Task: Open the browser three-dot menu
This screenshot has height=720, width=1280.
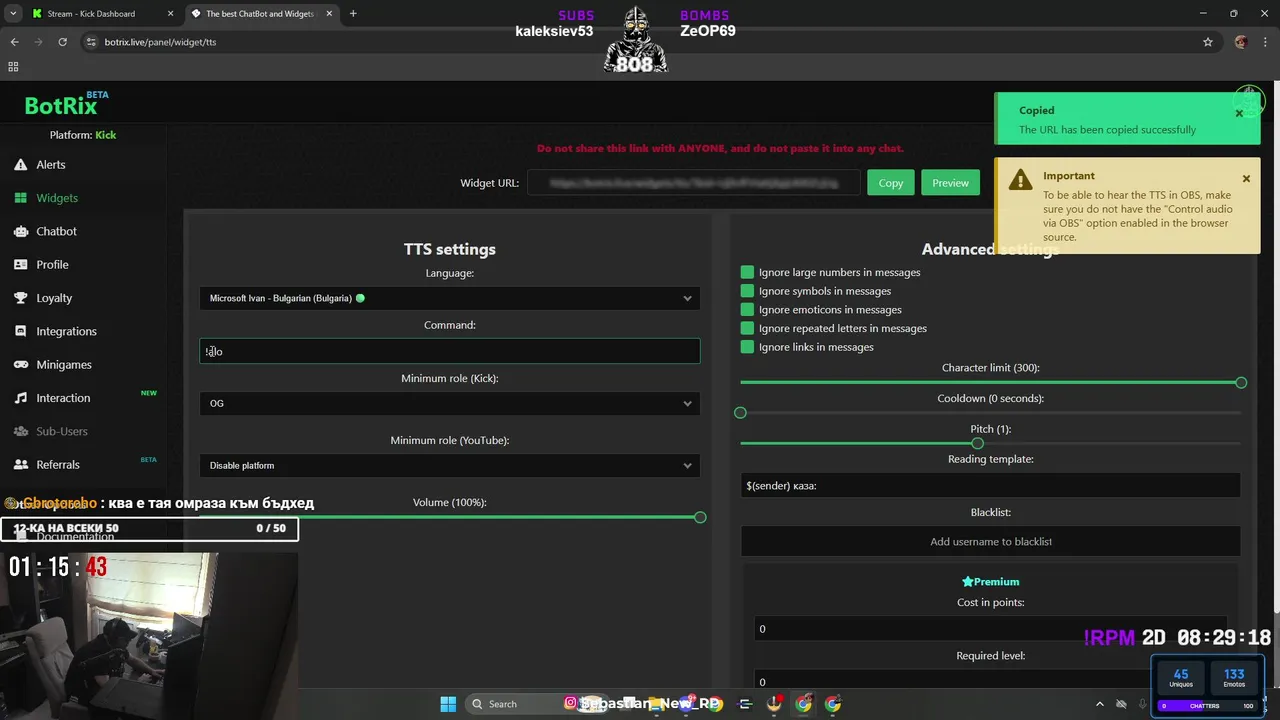Action: point(1265,42)
